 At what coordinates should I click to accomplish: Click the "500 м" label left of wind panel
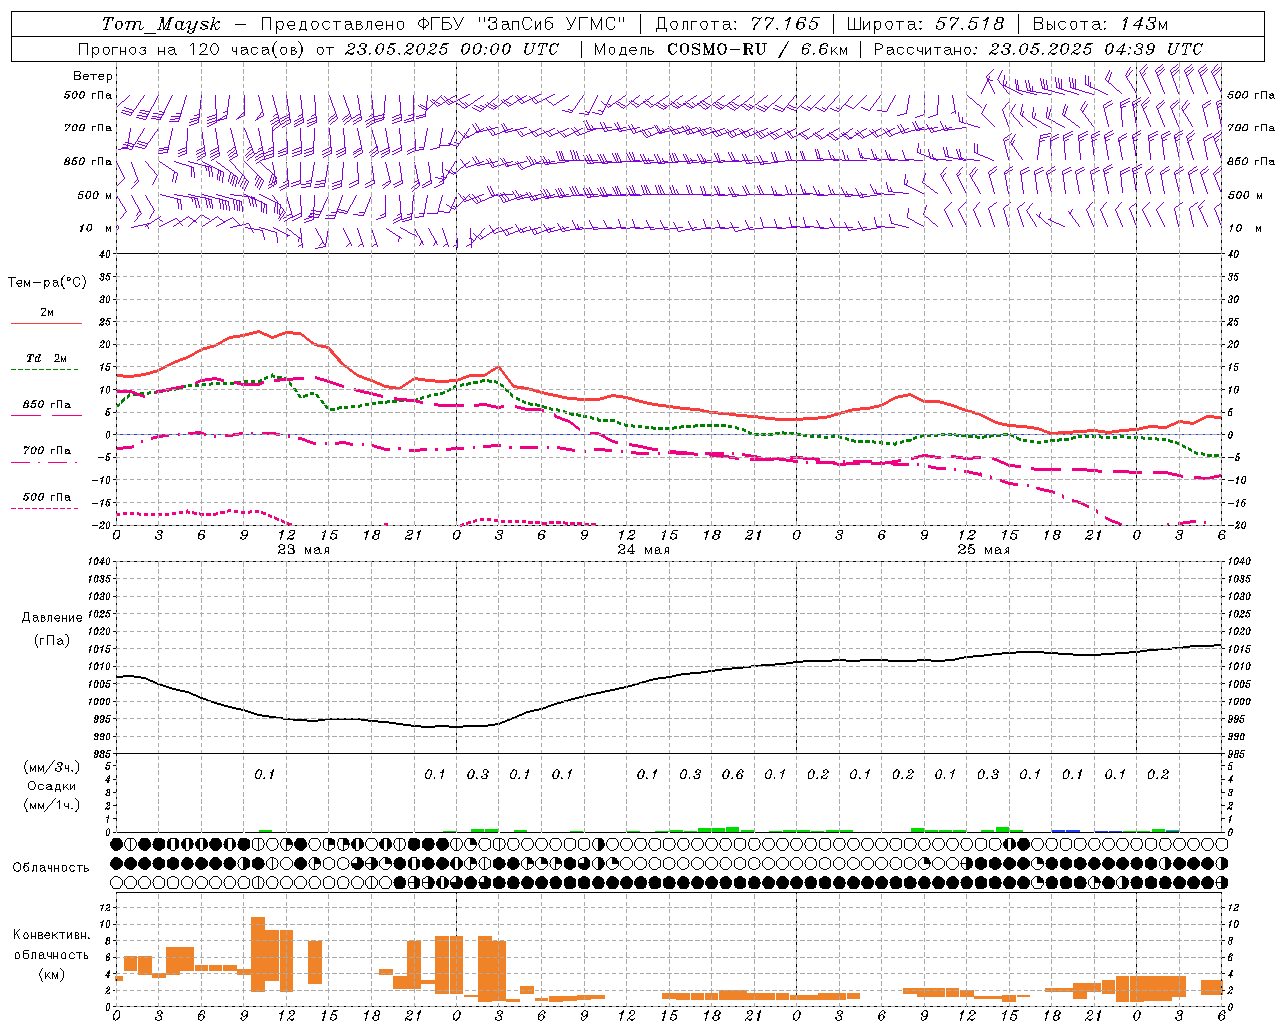[x=95, y=196]
